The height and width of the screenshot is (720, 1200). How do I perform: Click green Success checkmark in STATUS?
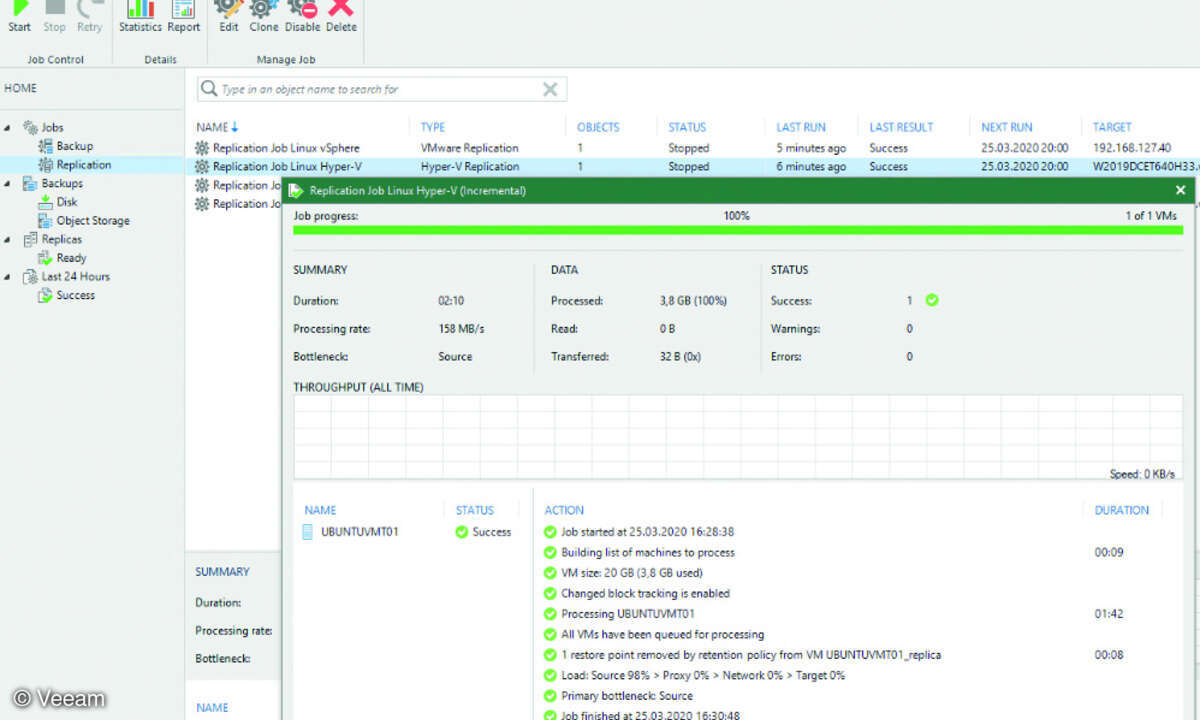pos(932,300)
